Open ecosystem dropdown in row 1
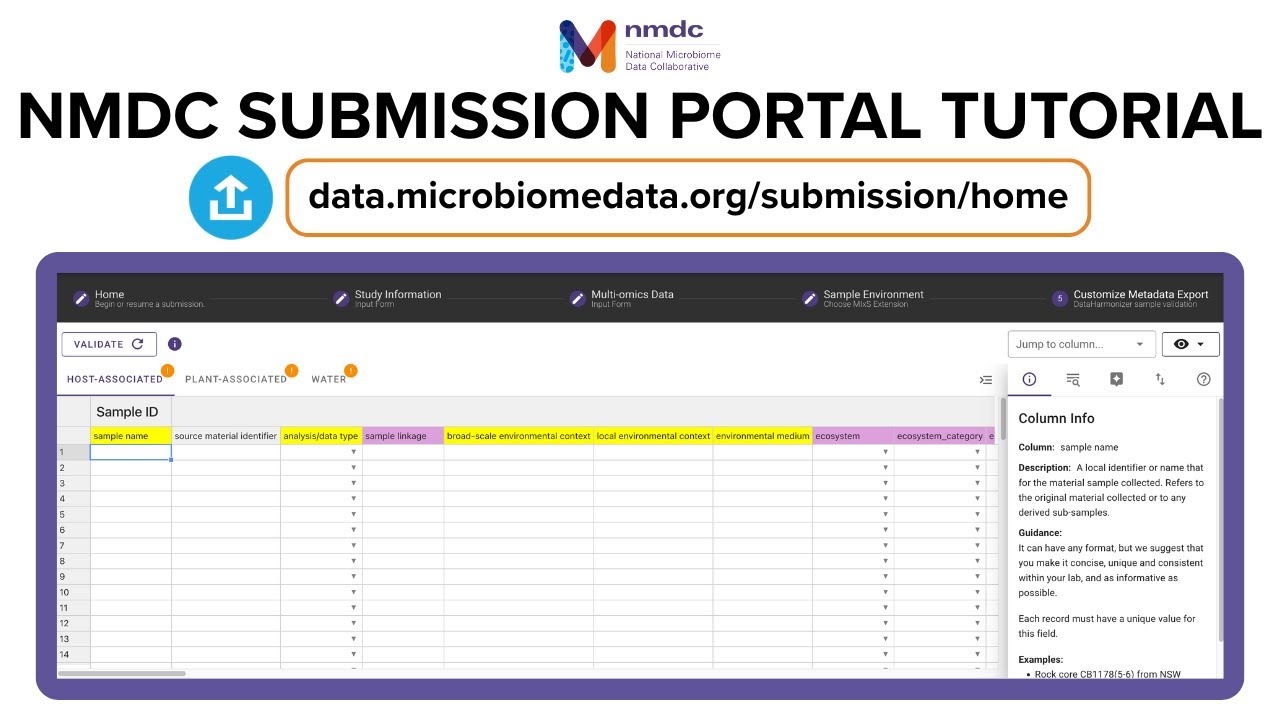The width and height of the screenshot is (1280, 720). pos(885,452)
